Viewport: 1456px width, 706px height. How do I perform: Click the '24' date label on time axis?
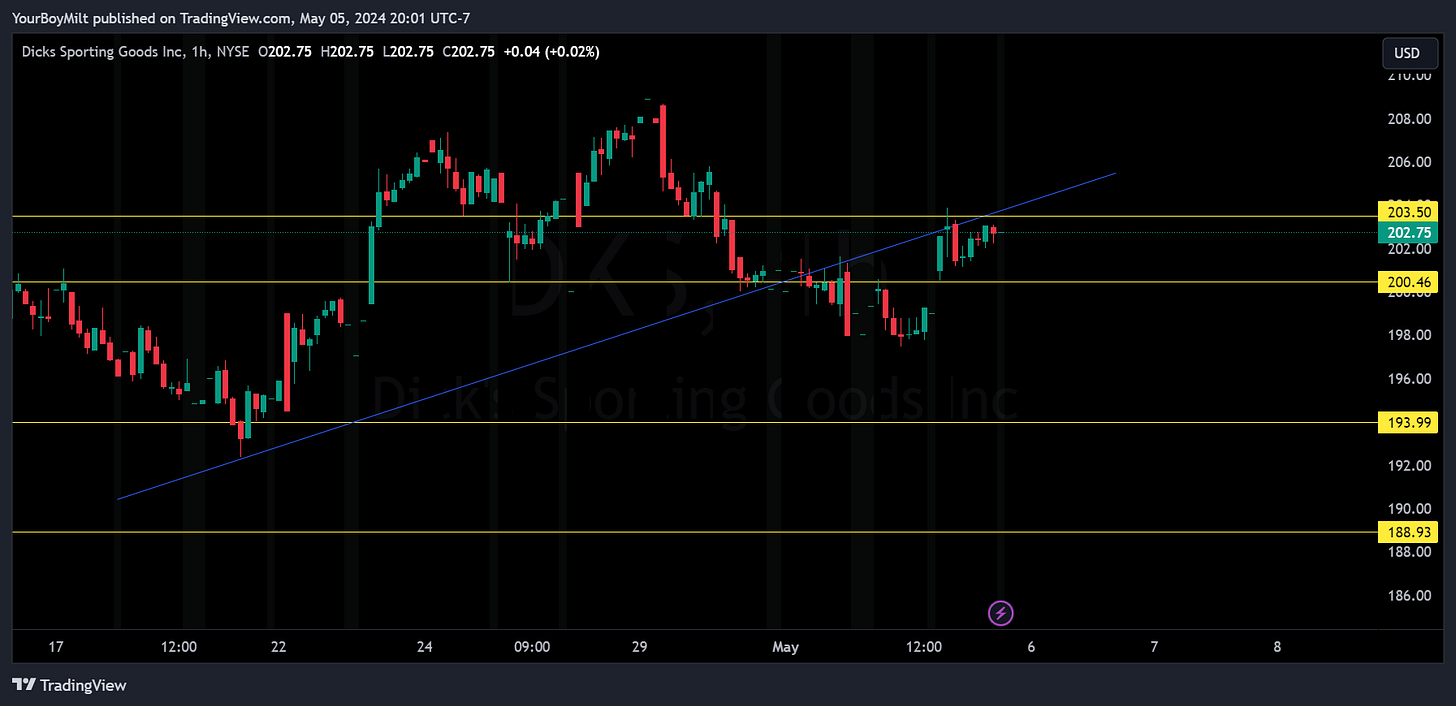pyautogui.click(x=425, y=647)
